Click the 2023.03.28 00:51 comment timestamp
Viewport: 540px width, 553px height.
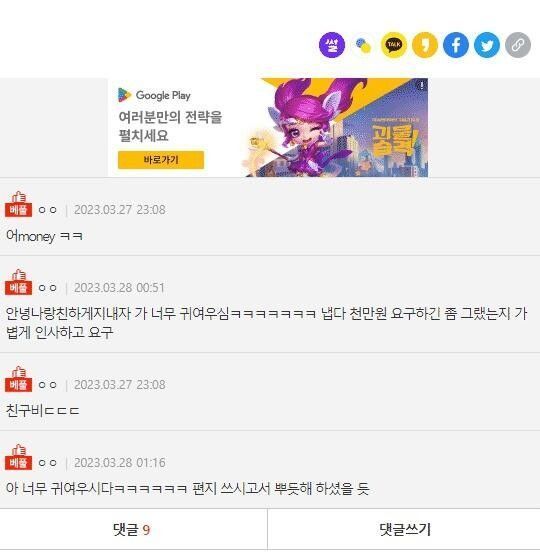coord(119,288)
